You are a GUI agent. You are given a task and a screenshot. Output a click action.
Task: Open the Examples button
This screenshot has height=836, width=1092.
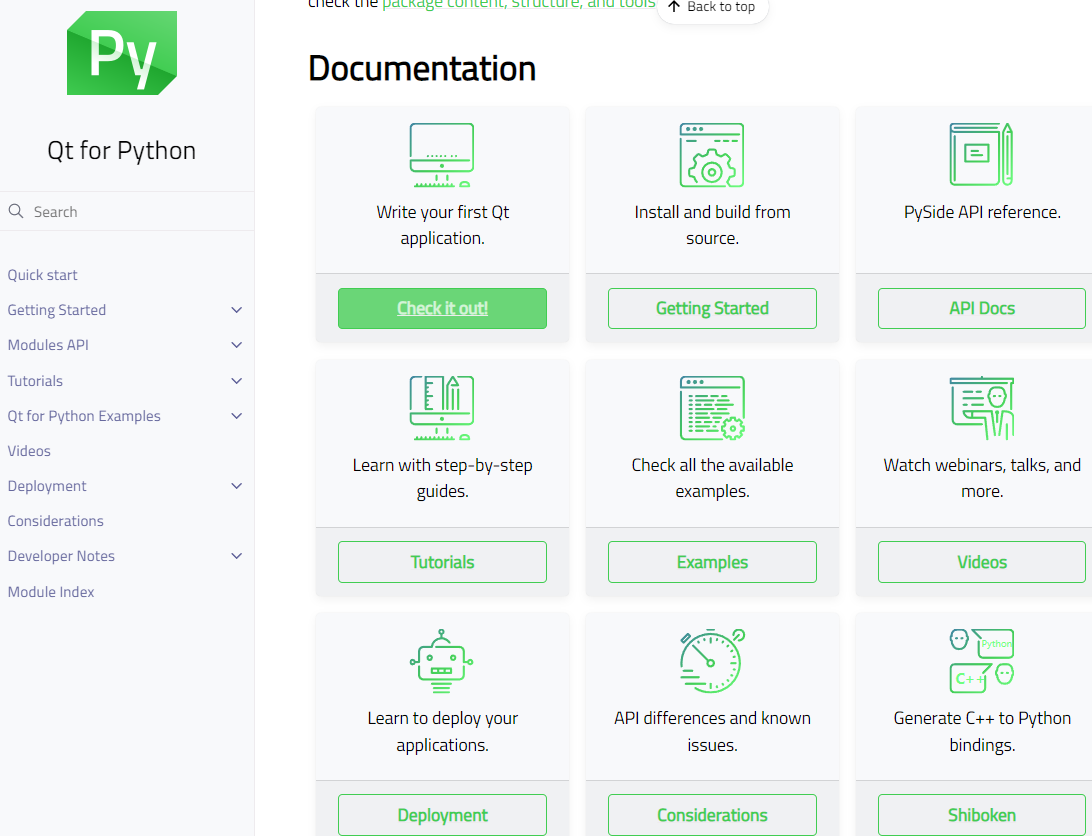(x=712, y=562)
